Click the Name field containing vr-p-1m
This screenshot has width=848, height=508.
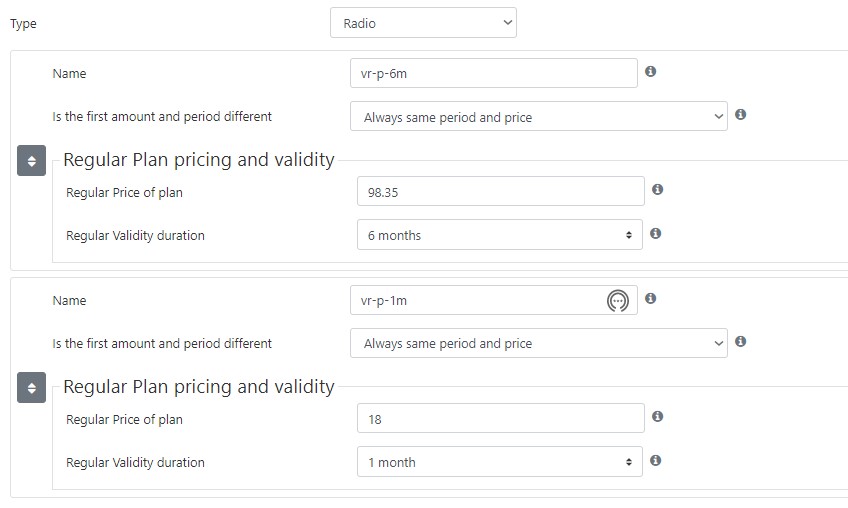[494, 300]
